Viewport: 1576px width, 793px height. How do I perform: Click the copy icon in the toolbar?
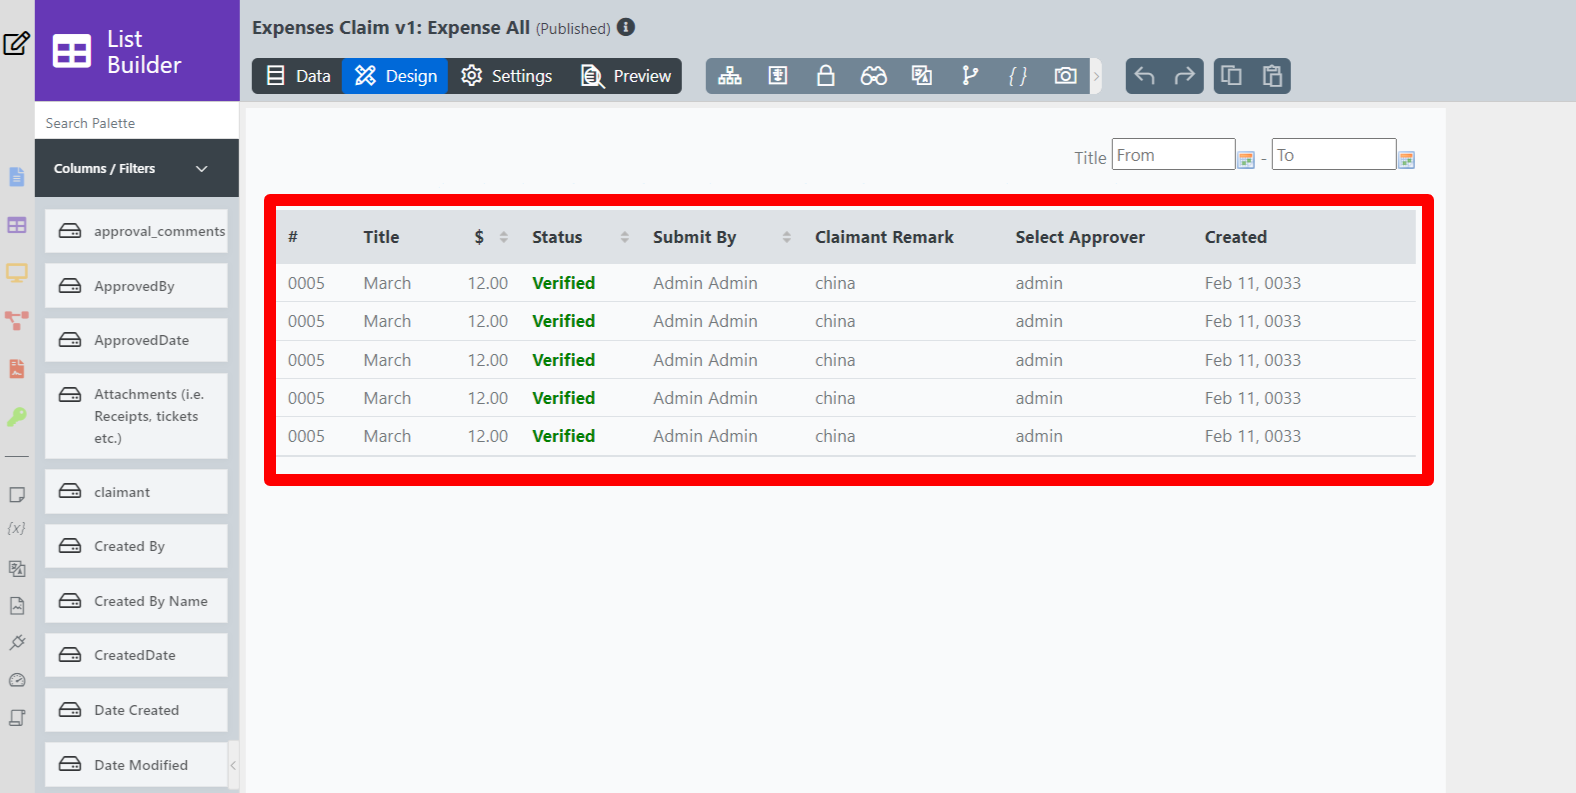[1232, 76]
